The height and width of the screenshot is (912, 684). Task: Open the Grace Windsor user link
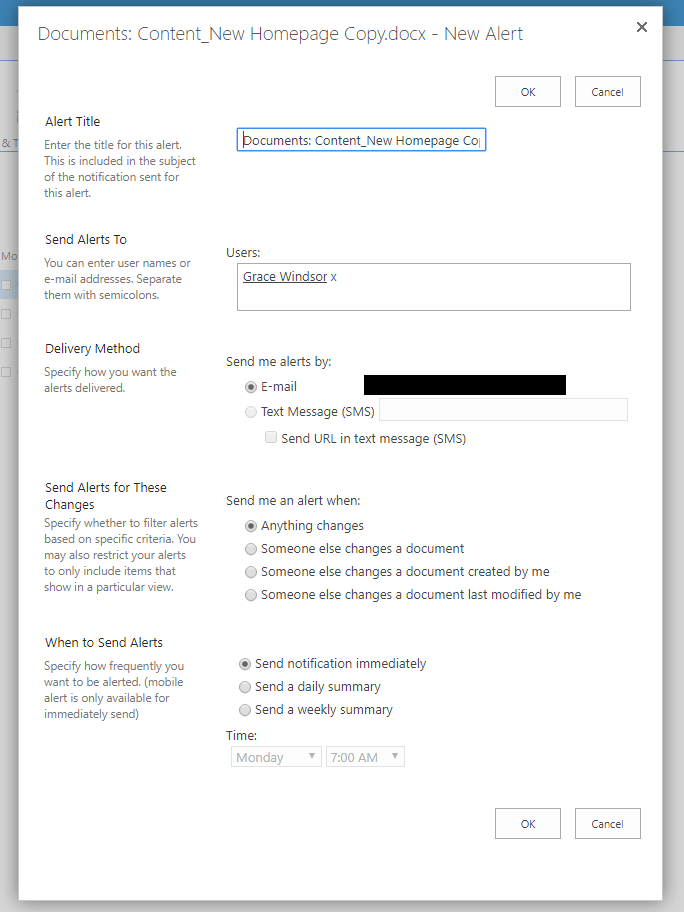coord(284,277)
